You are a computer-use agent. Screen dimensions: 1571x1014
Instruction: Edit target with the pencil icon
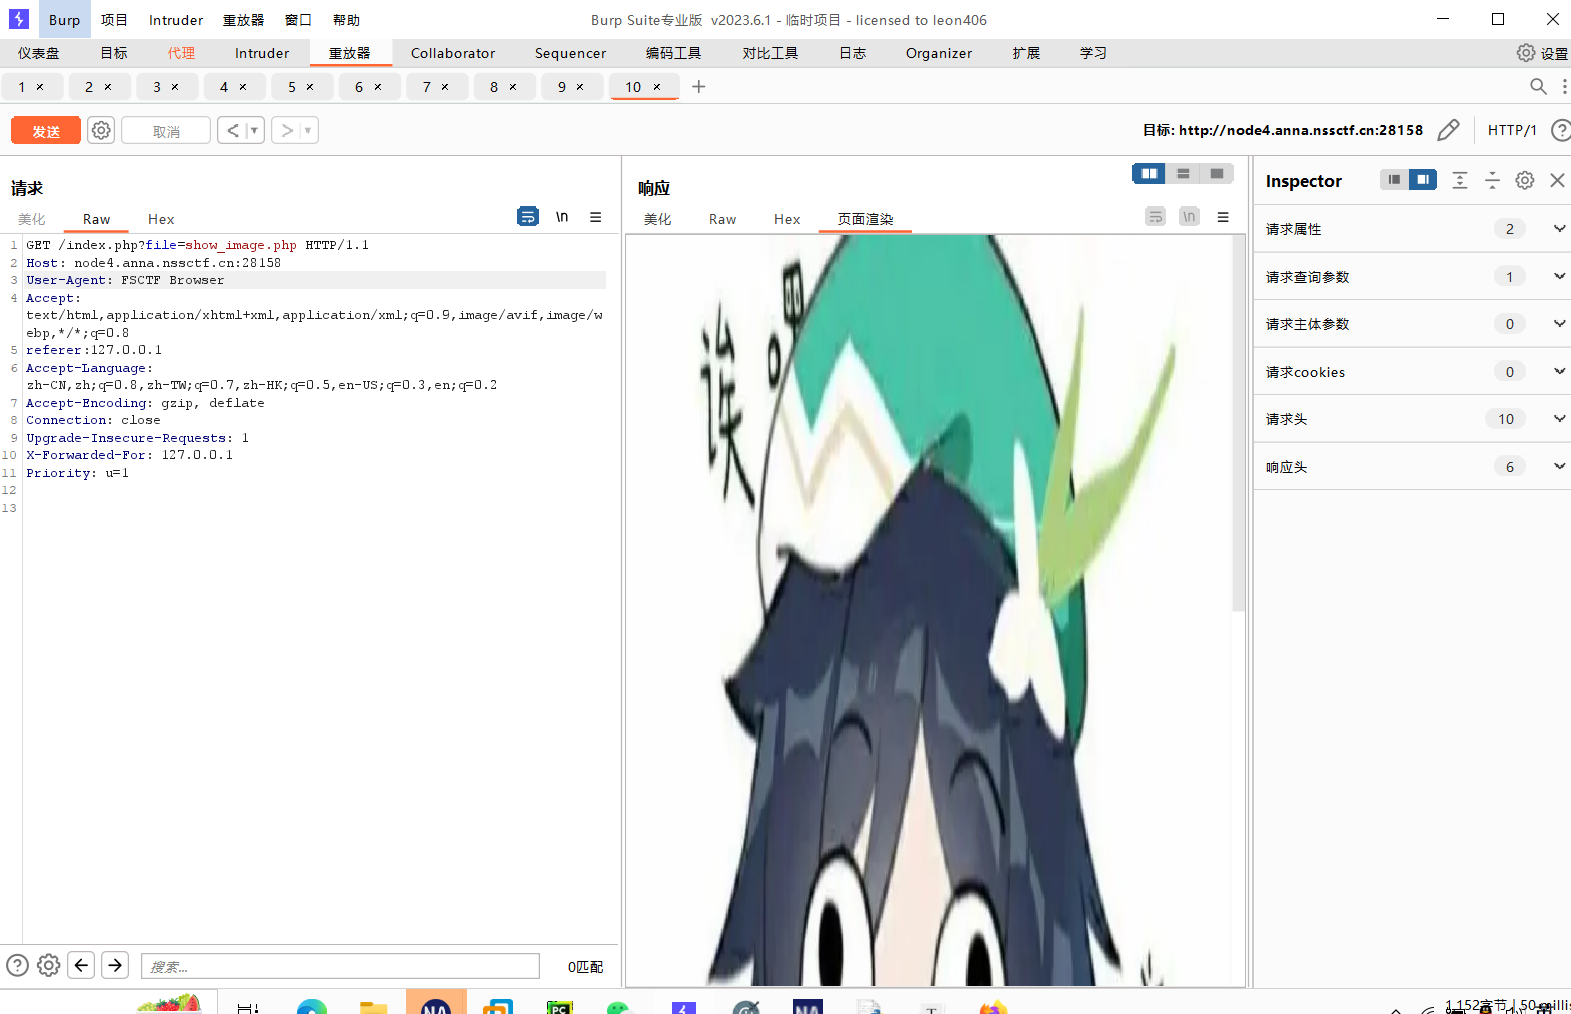coord(1448,130)
